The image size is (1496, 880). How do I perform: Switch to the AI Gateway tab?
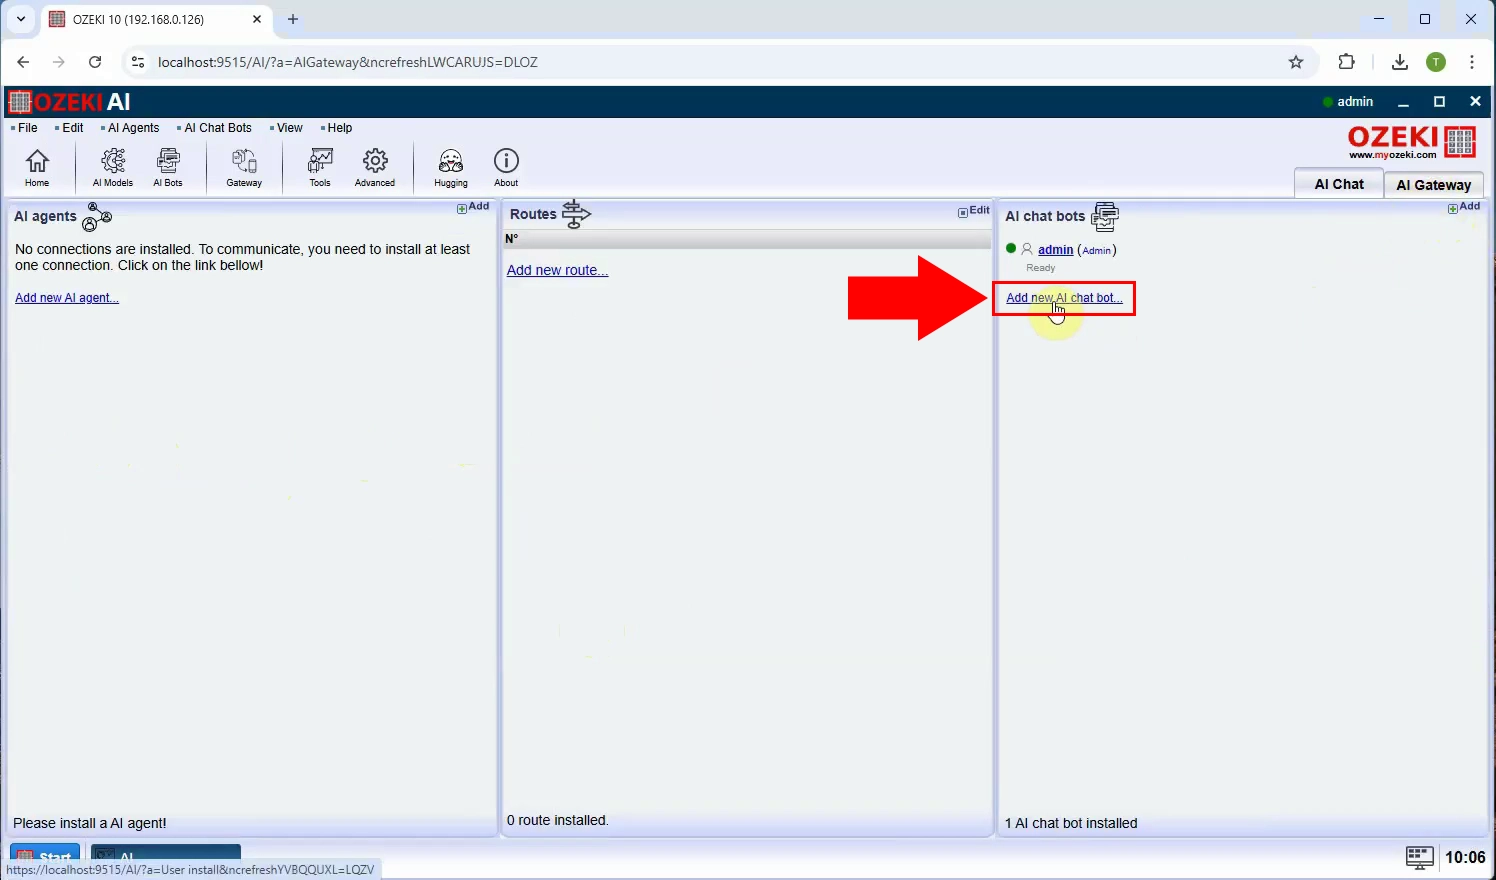(1434, 184)
